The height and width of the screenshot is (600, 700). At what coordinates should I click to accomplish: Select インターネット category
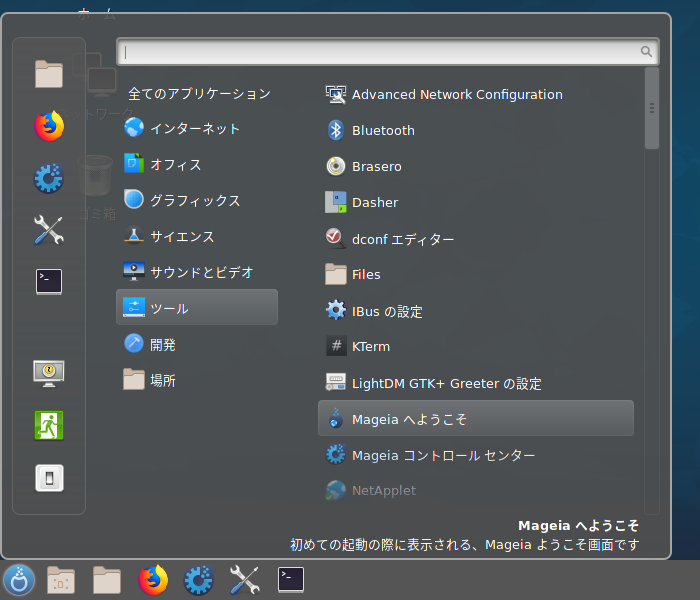197,129
